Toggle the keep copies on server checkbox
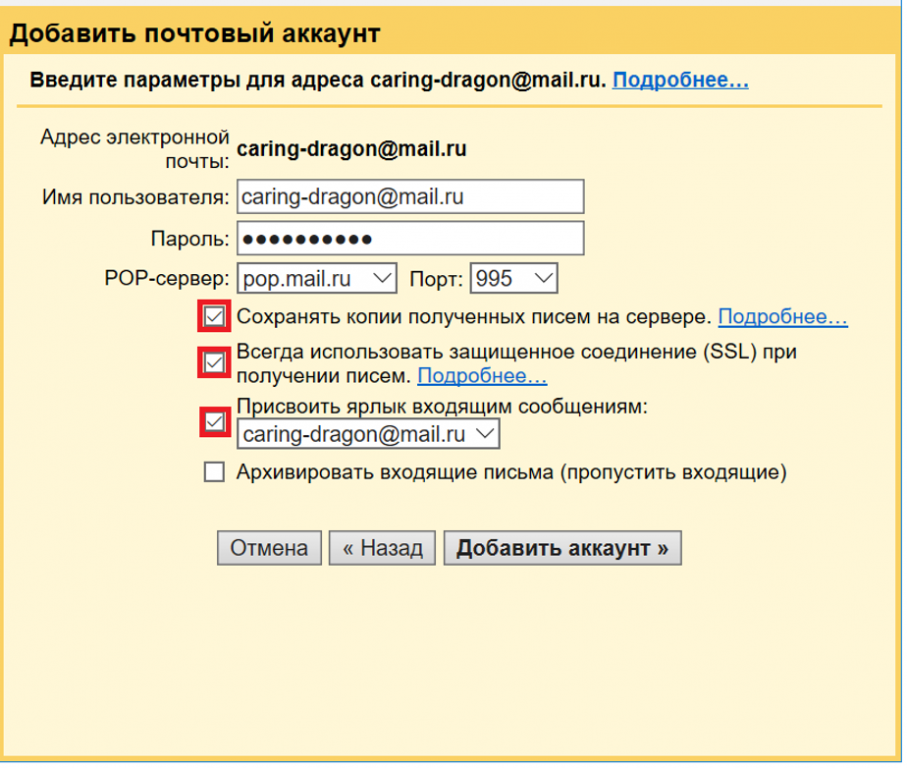907x768 pixels. coord(214,316)
